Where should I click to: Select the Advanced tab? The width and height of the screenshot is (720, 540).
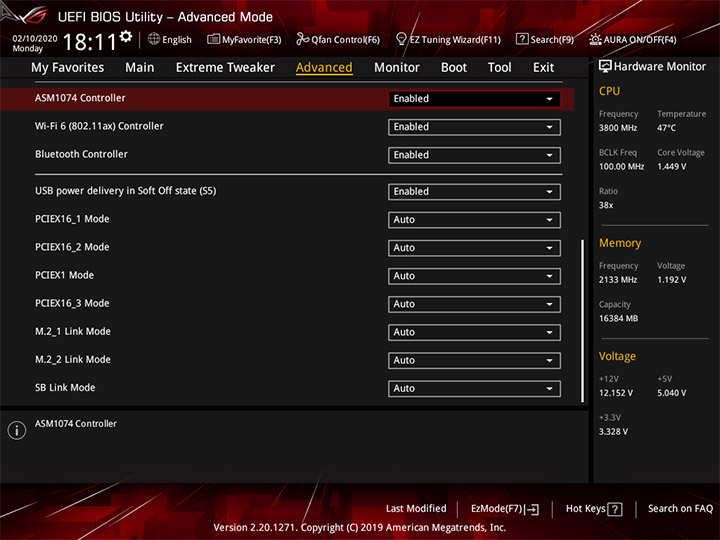click(x=324, y=68)
